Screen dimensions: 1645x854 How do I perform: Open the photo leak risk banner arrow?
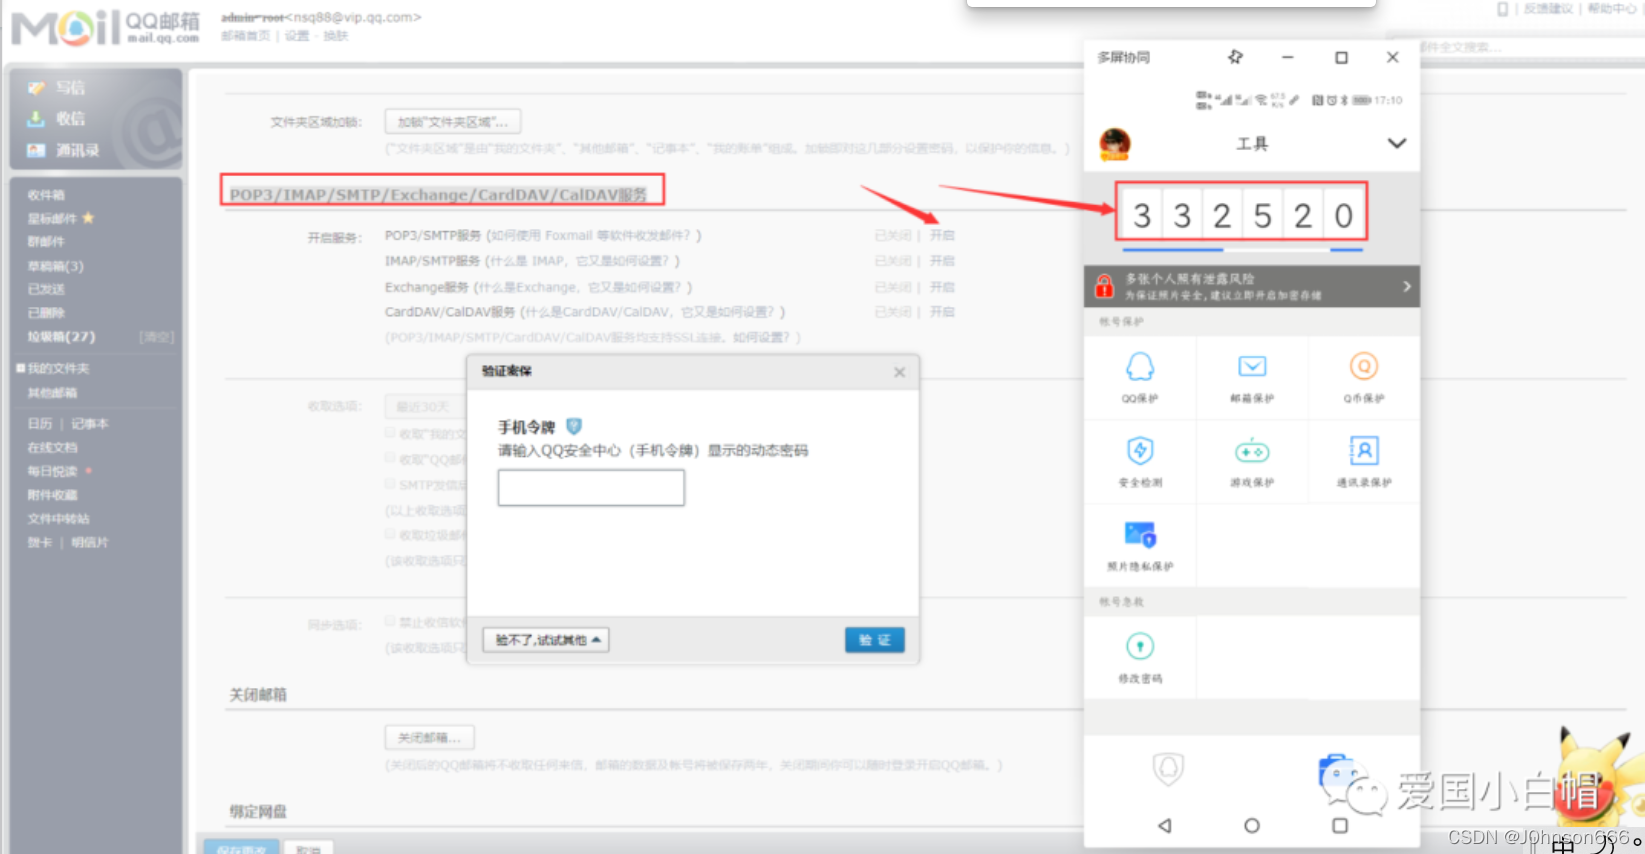pyautogui.click(x=1407, y=287)
